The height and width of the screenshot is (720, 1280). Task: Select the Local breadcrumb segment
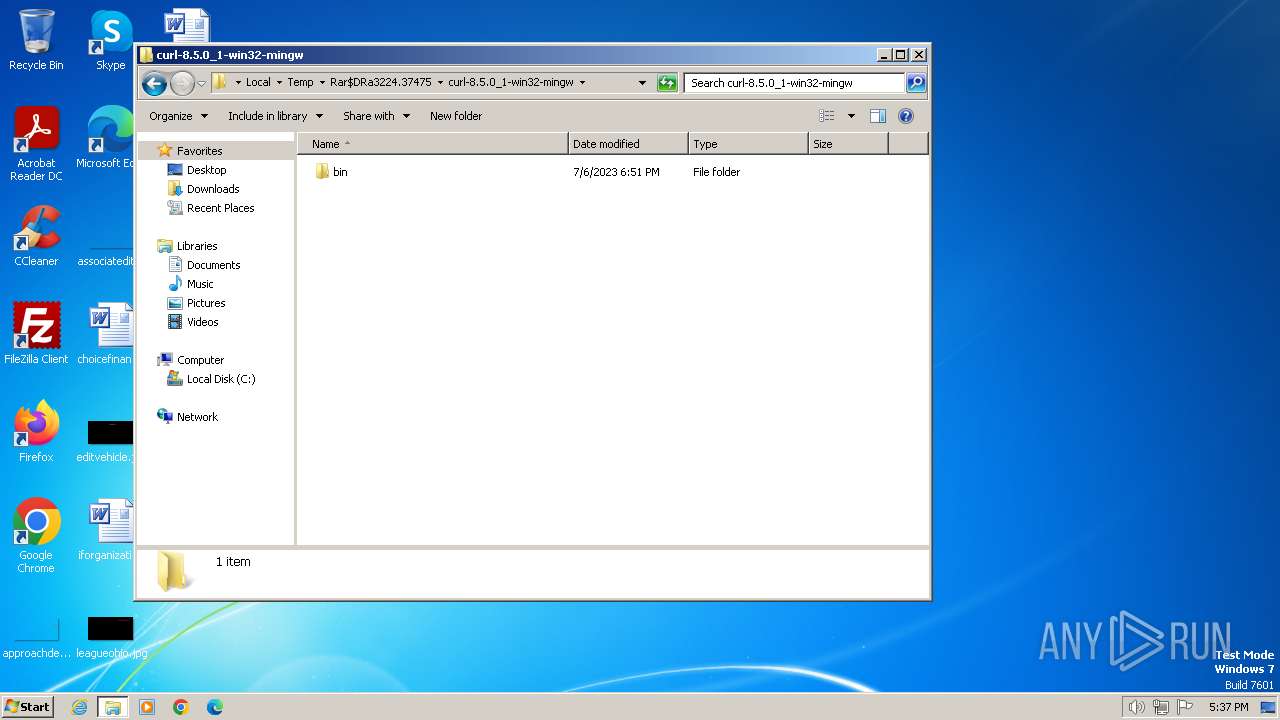tap(258, 83)
